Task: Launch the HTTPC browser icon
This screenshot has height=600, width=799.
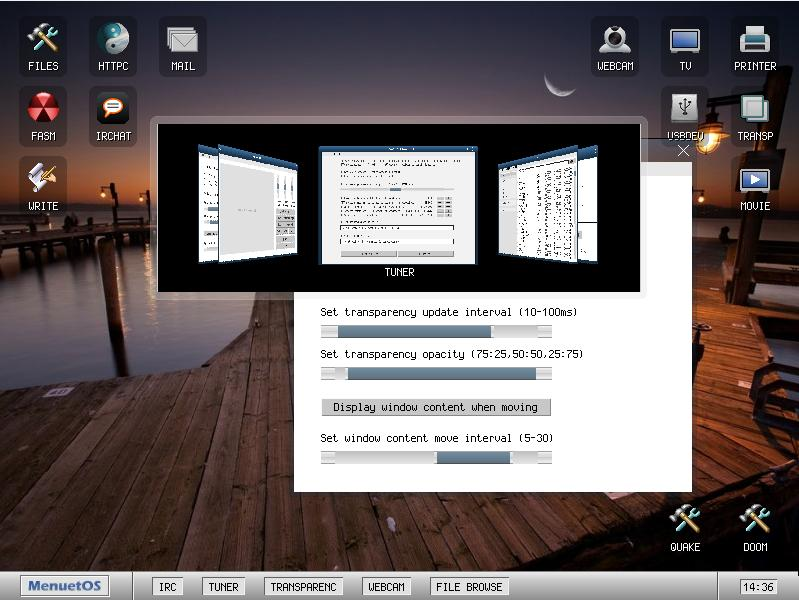Action: (113, 46)
